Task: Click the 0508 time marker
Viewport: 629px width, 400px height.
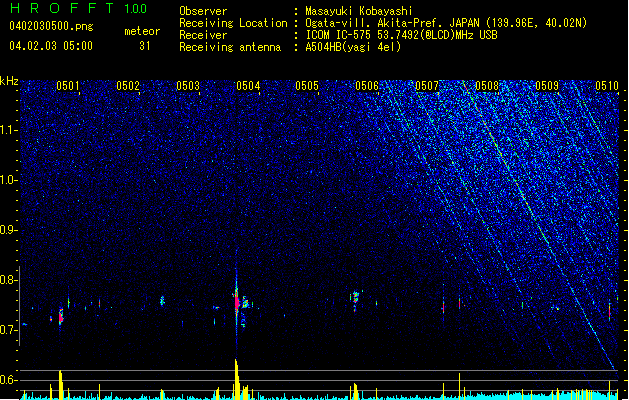Action: pos(487,85)
